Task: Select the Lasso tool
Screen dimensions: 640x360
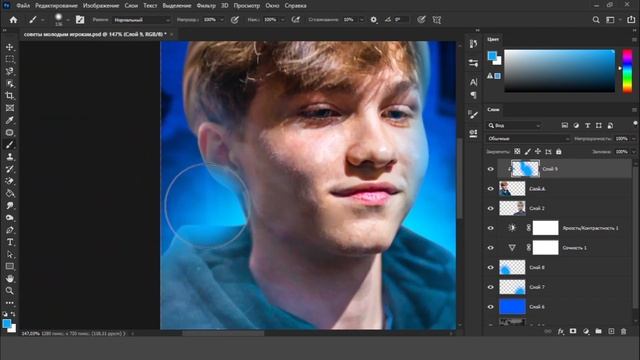Action: tap(9, 71)
